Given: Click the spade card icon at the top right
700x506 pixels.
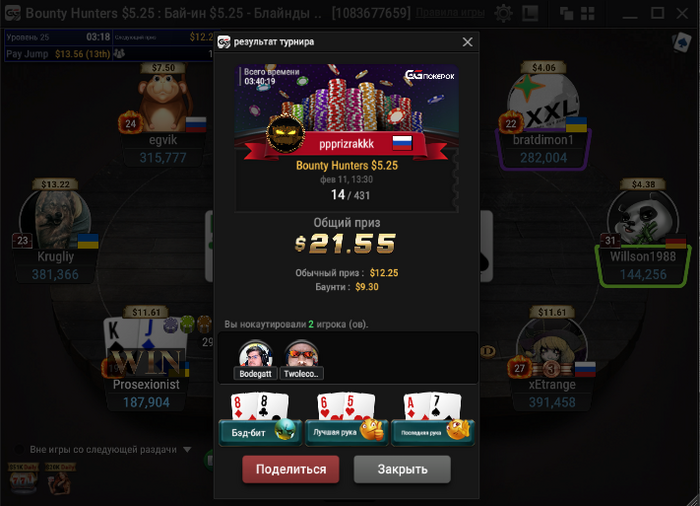Looking at the screenshot, I should click(x=681, y=43).
